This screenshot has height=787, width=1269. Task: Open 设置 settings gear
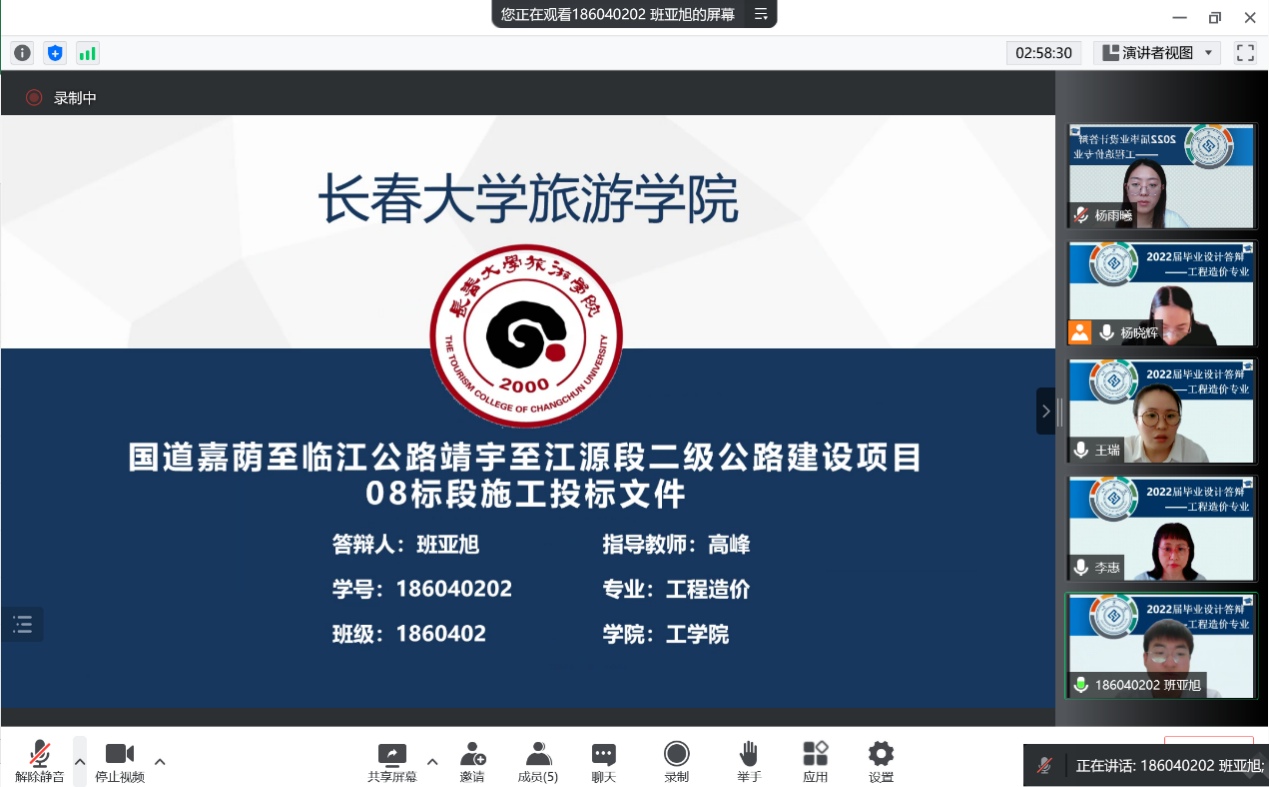[x=881, y=762]
